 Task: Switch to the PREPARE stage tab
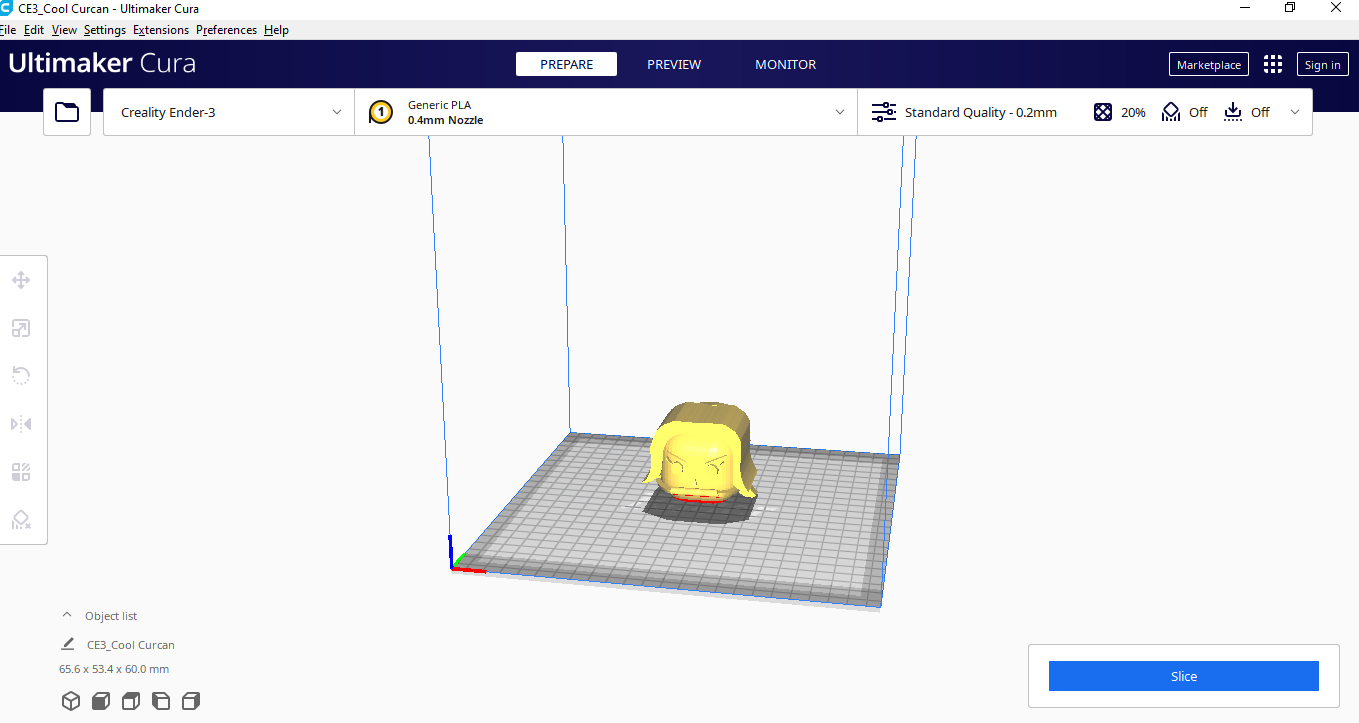tap(566, 64)
